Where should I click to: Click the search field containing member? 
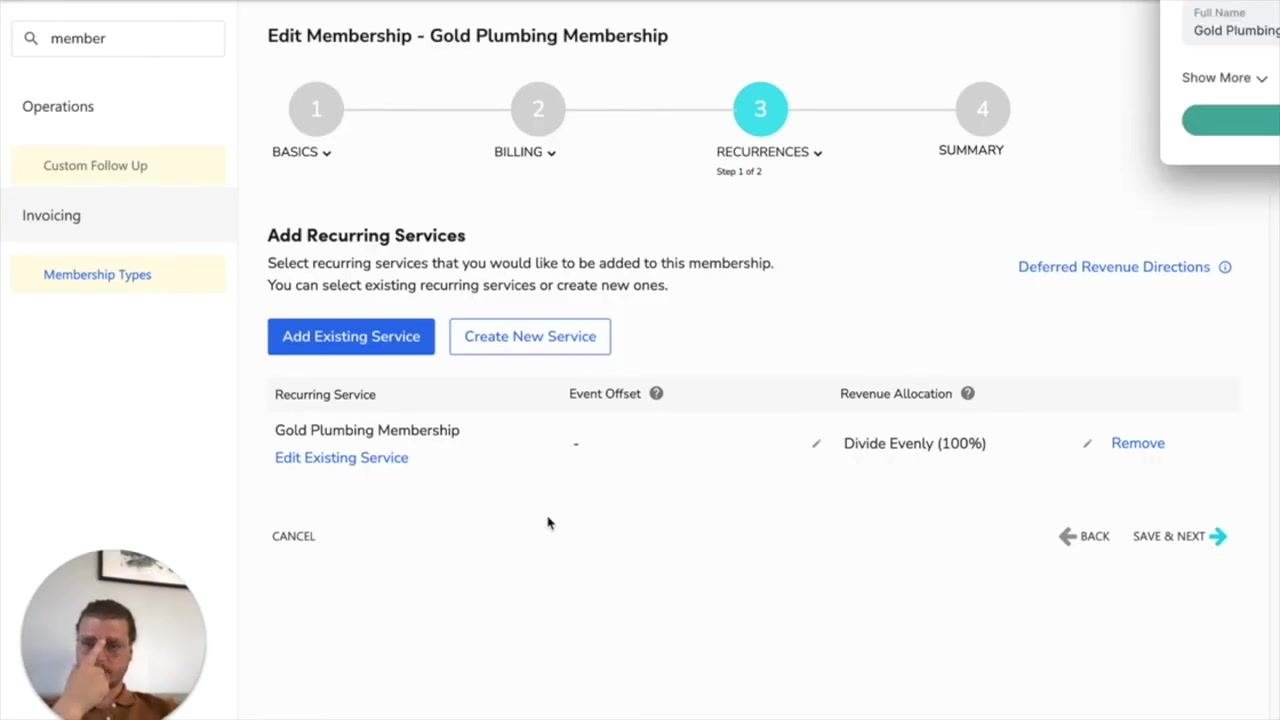tap(118, 38)
